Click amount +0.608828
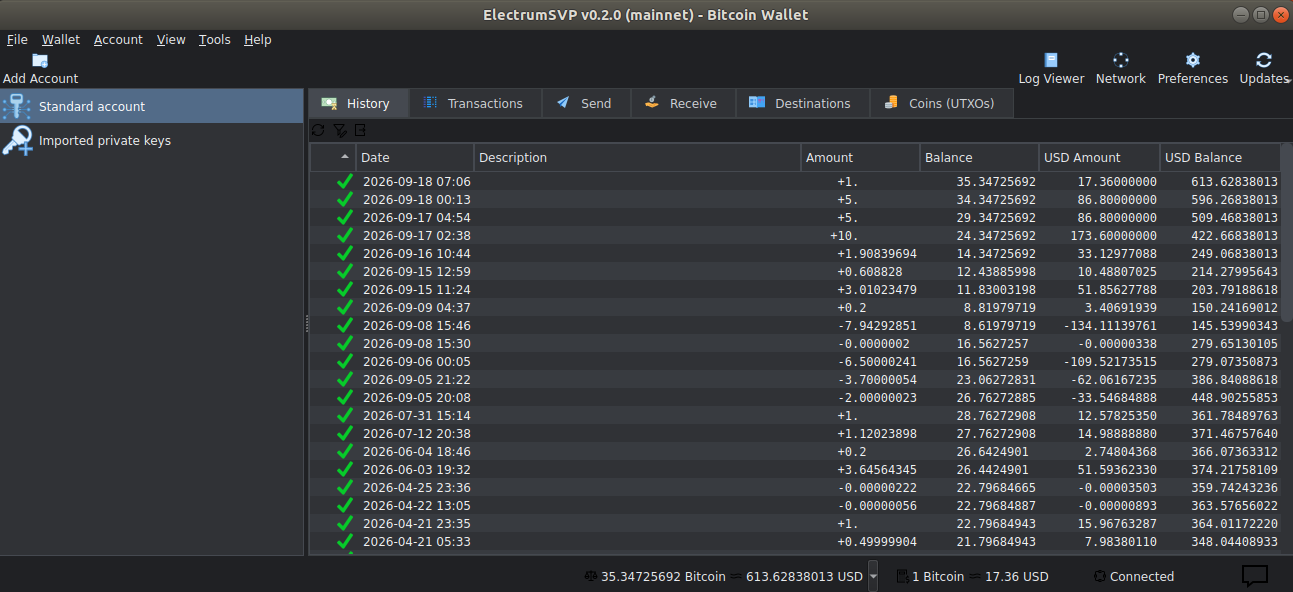Screen dimensions: 1293x592 click(x=870, y=272)
